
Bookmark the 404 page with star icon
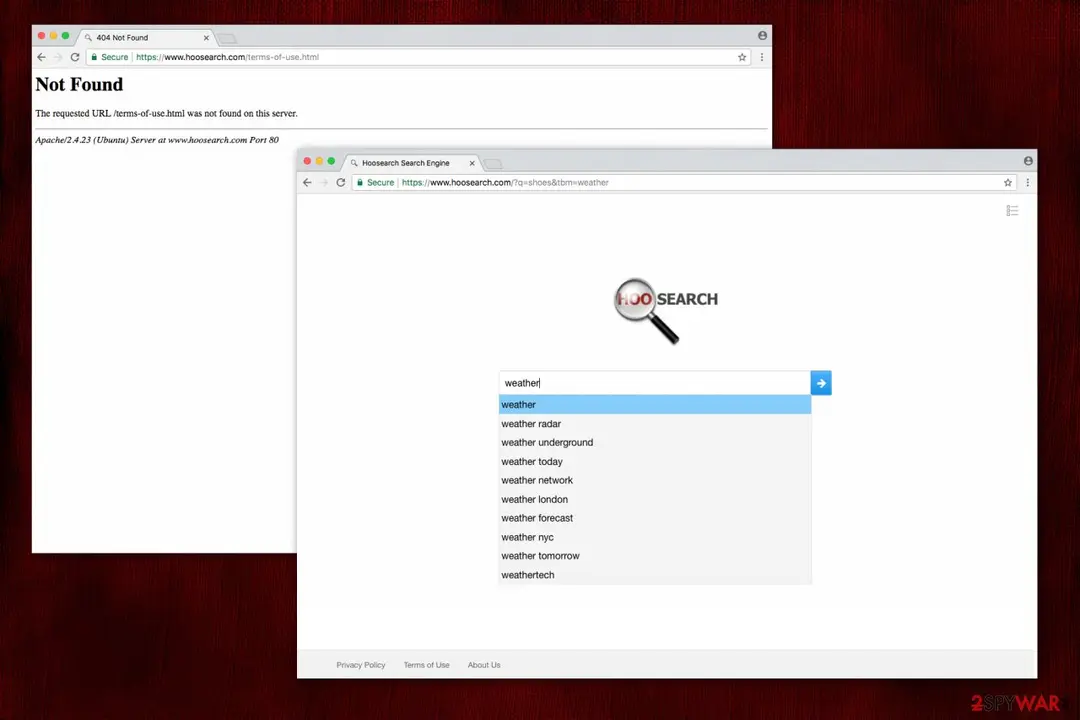coord(742,57)
